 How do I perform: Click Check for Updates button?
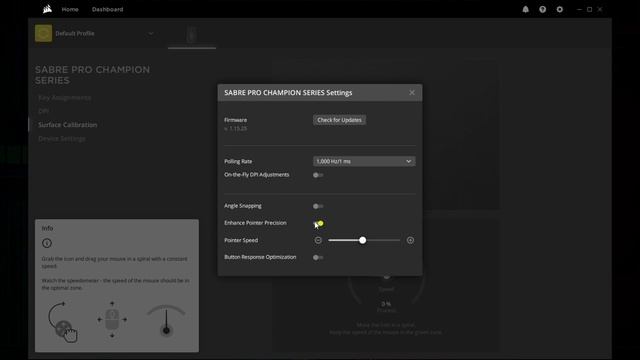coord(339,120)
